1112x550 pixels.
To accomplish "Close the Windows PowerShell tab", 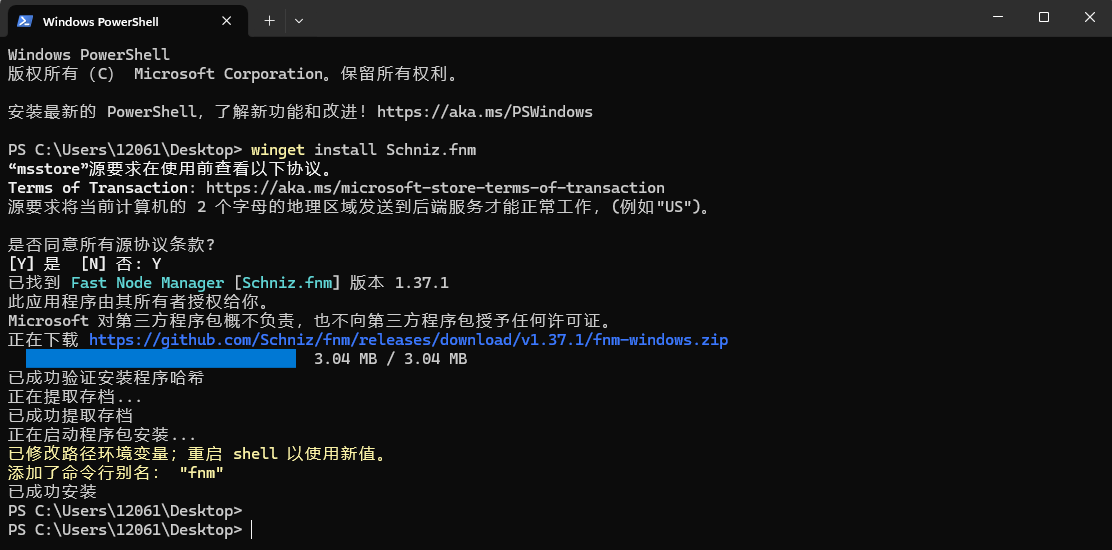I will point(226,21).
